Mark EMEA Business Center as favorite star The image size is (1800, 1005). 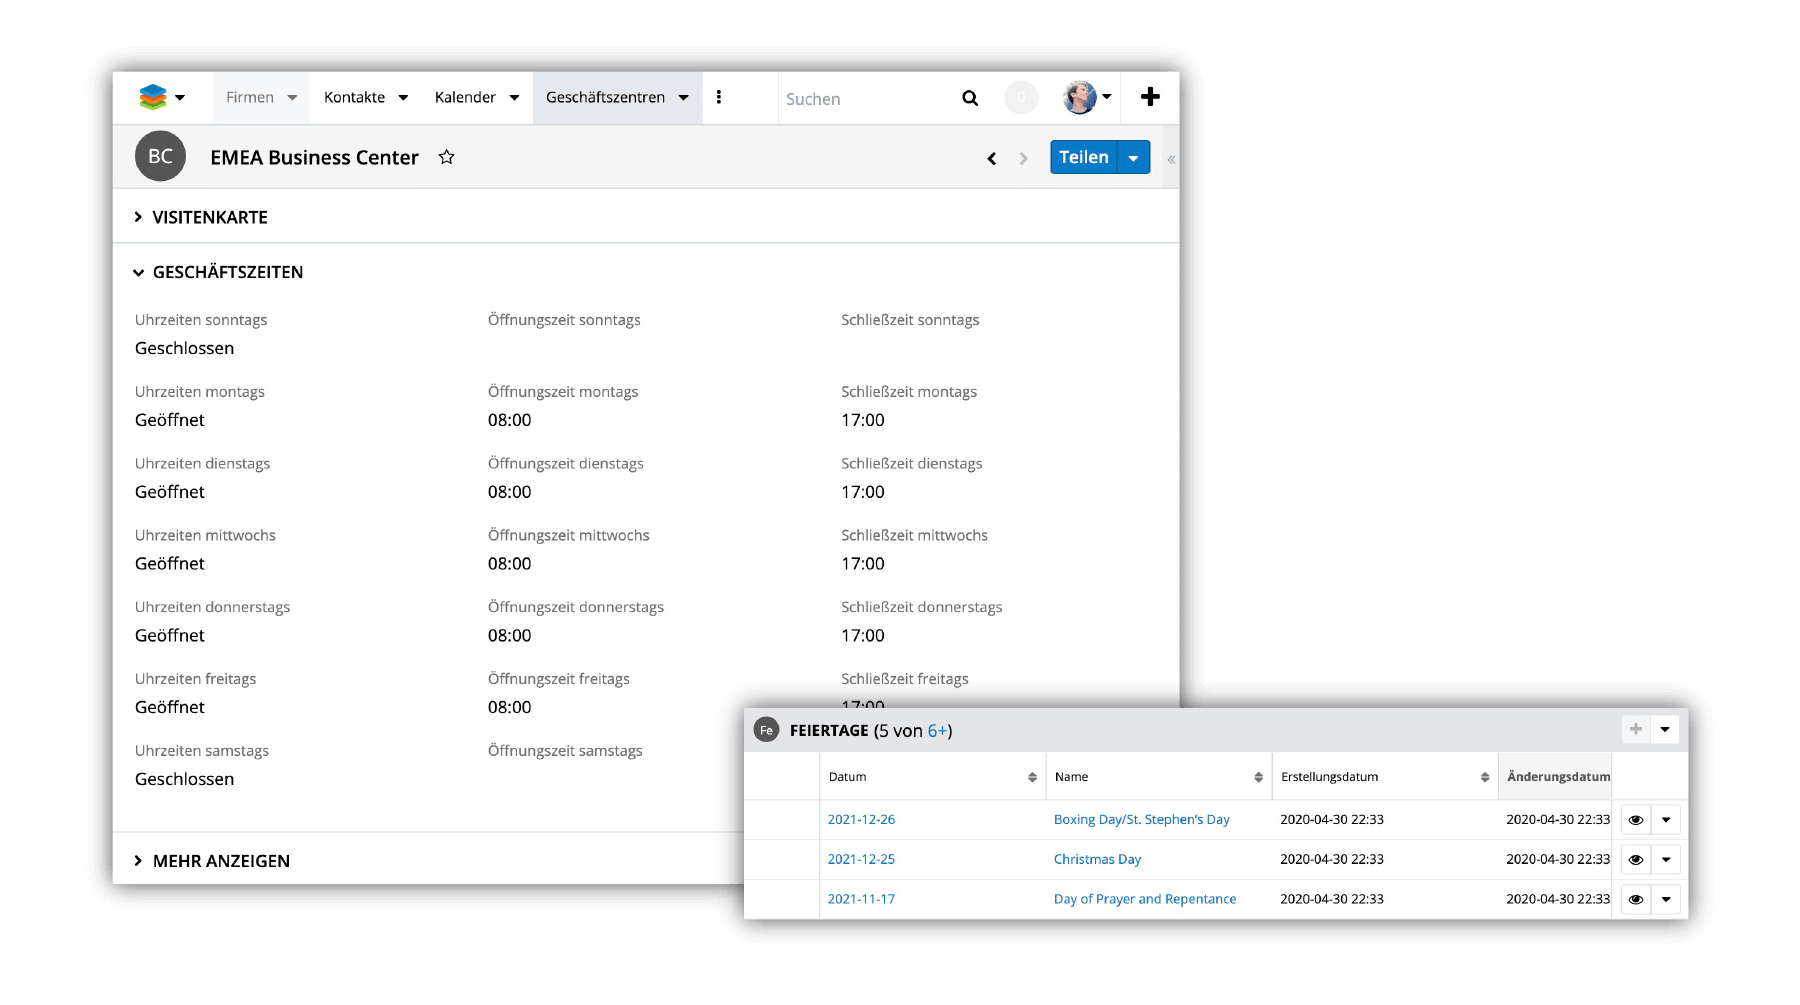[446, 157]
